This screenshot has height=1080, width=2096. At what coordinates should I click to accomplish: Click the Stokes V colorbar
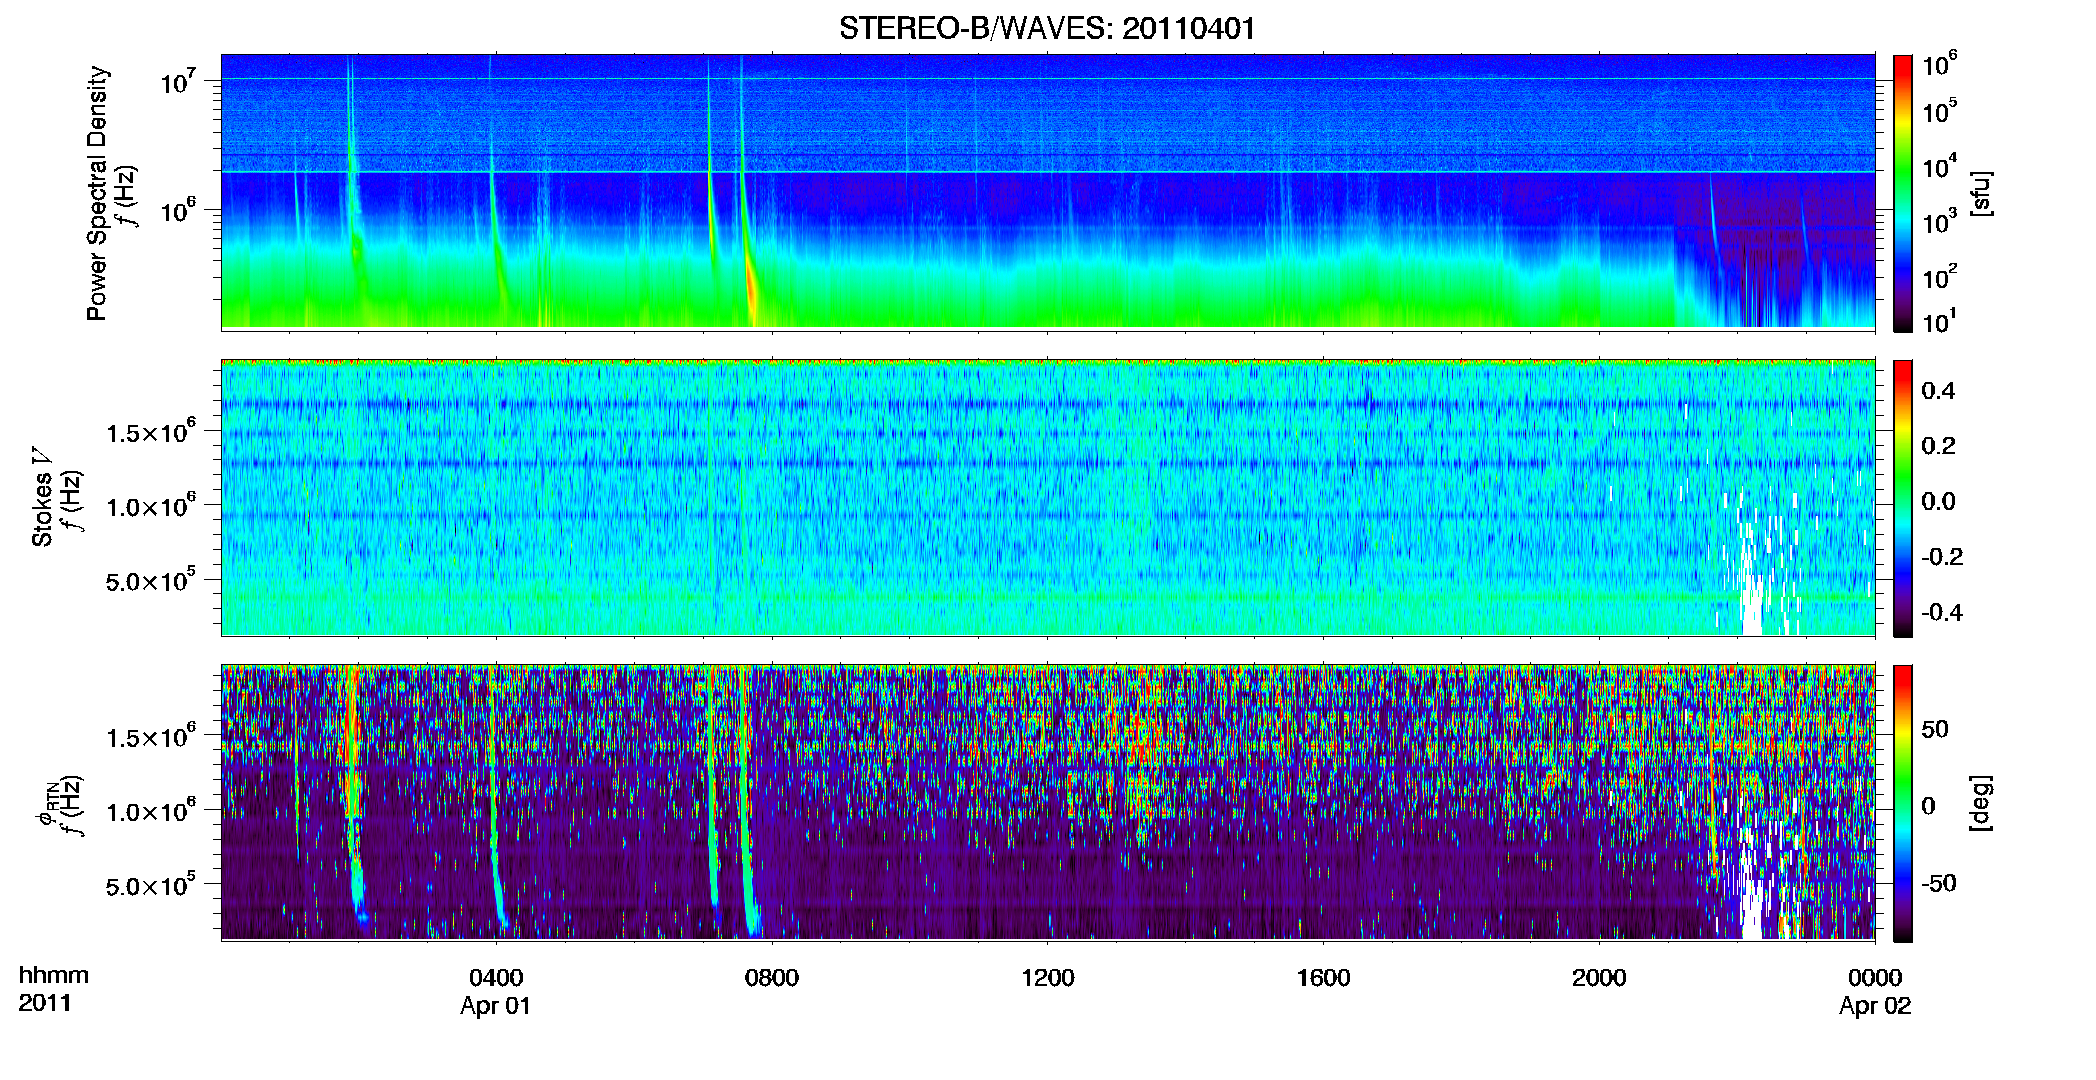coord(1903,498)
